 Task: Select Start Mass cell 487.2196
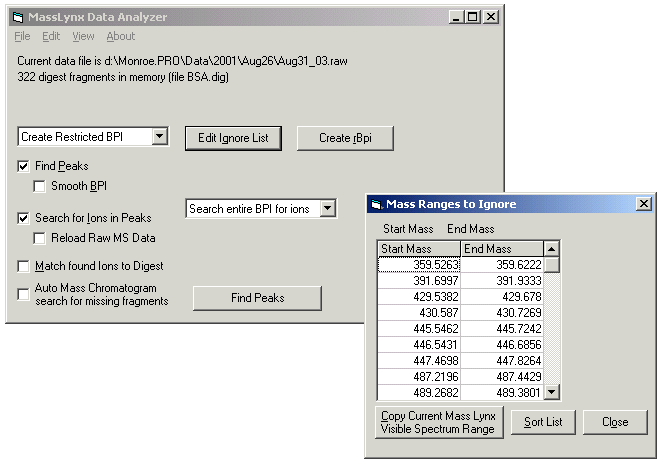[x=419, y=377]
